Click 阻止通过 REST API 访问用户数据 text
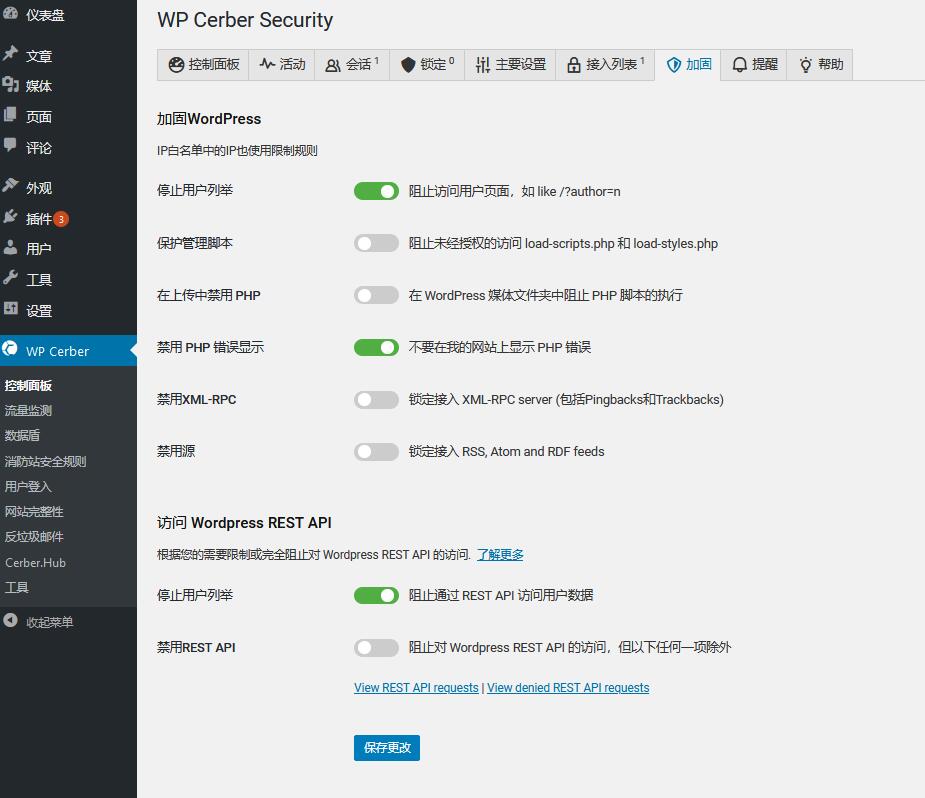 [x=501, y=595]
